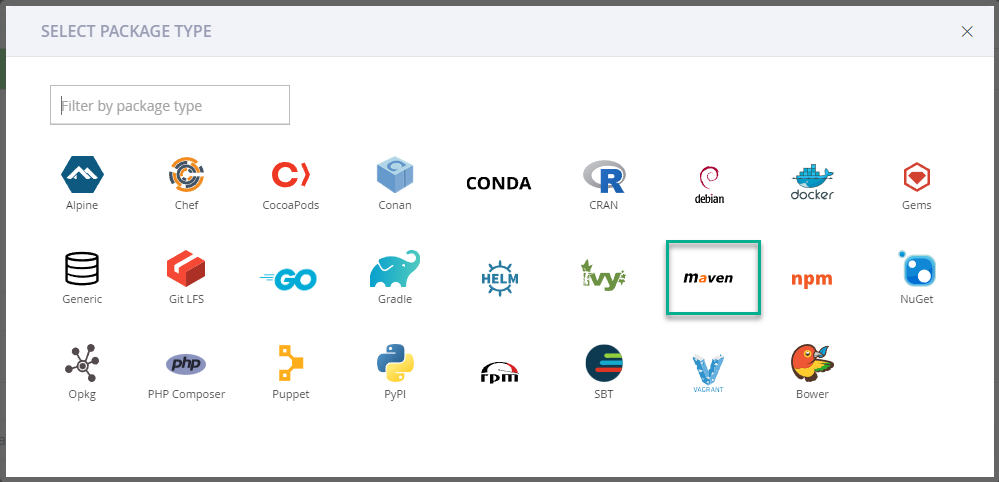999x482 pixels.
Task: Close the Select Package Type dialog
Action: point(967,31)
